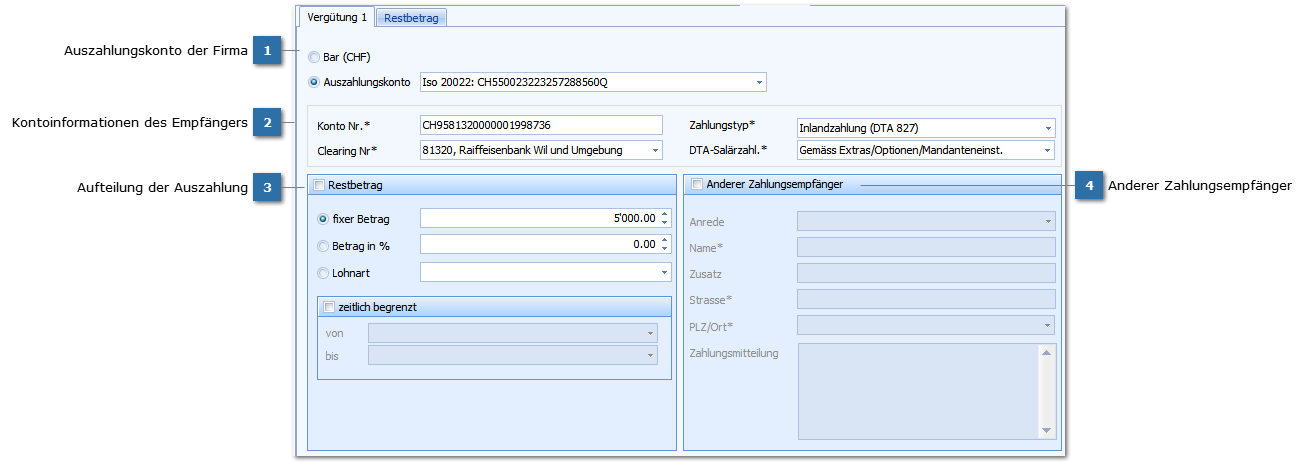Screen dimensions: 1308x465
Task: Select the Bar (CHF) radio option
Action: pyautogui.click(x=314, y=58)
